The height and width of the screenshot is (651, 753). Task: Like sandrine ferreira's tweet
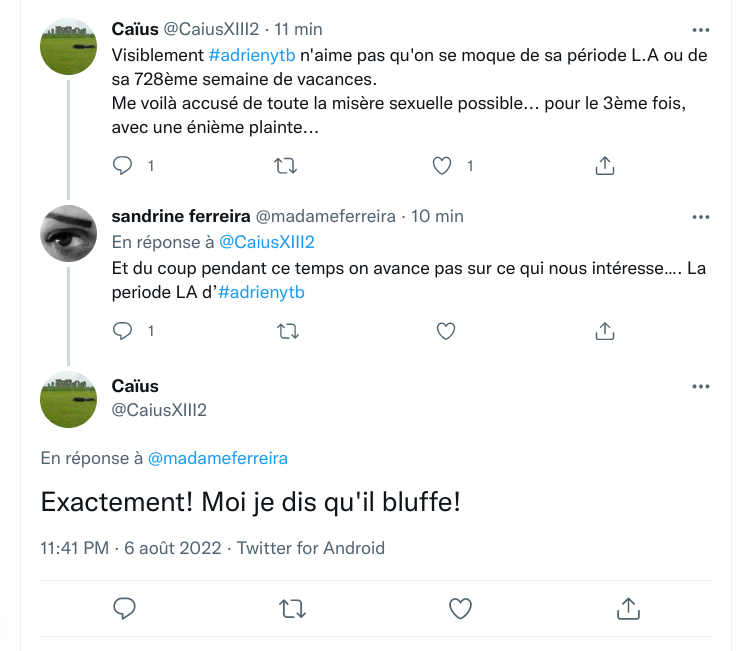446,330
